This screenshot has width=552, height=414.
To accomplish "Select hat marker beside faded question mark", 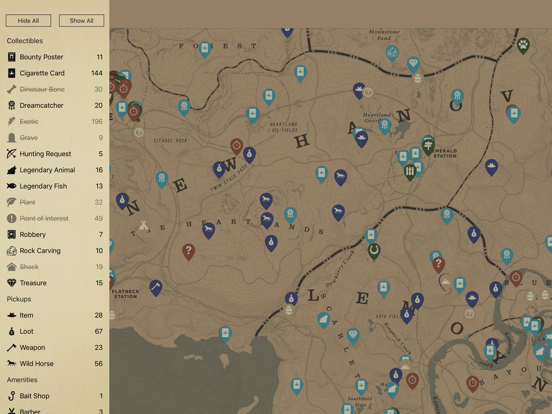I will pos(359,90).
